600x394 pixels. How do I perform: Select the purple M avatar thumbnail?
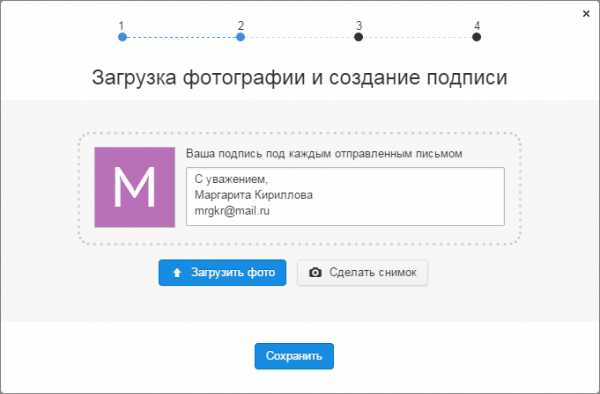click(x=135, y=187)
